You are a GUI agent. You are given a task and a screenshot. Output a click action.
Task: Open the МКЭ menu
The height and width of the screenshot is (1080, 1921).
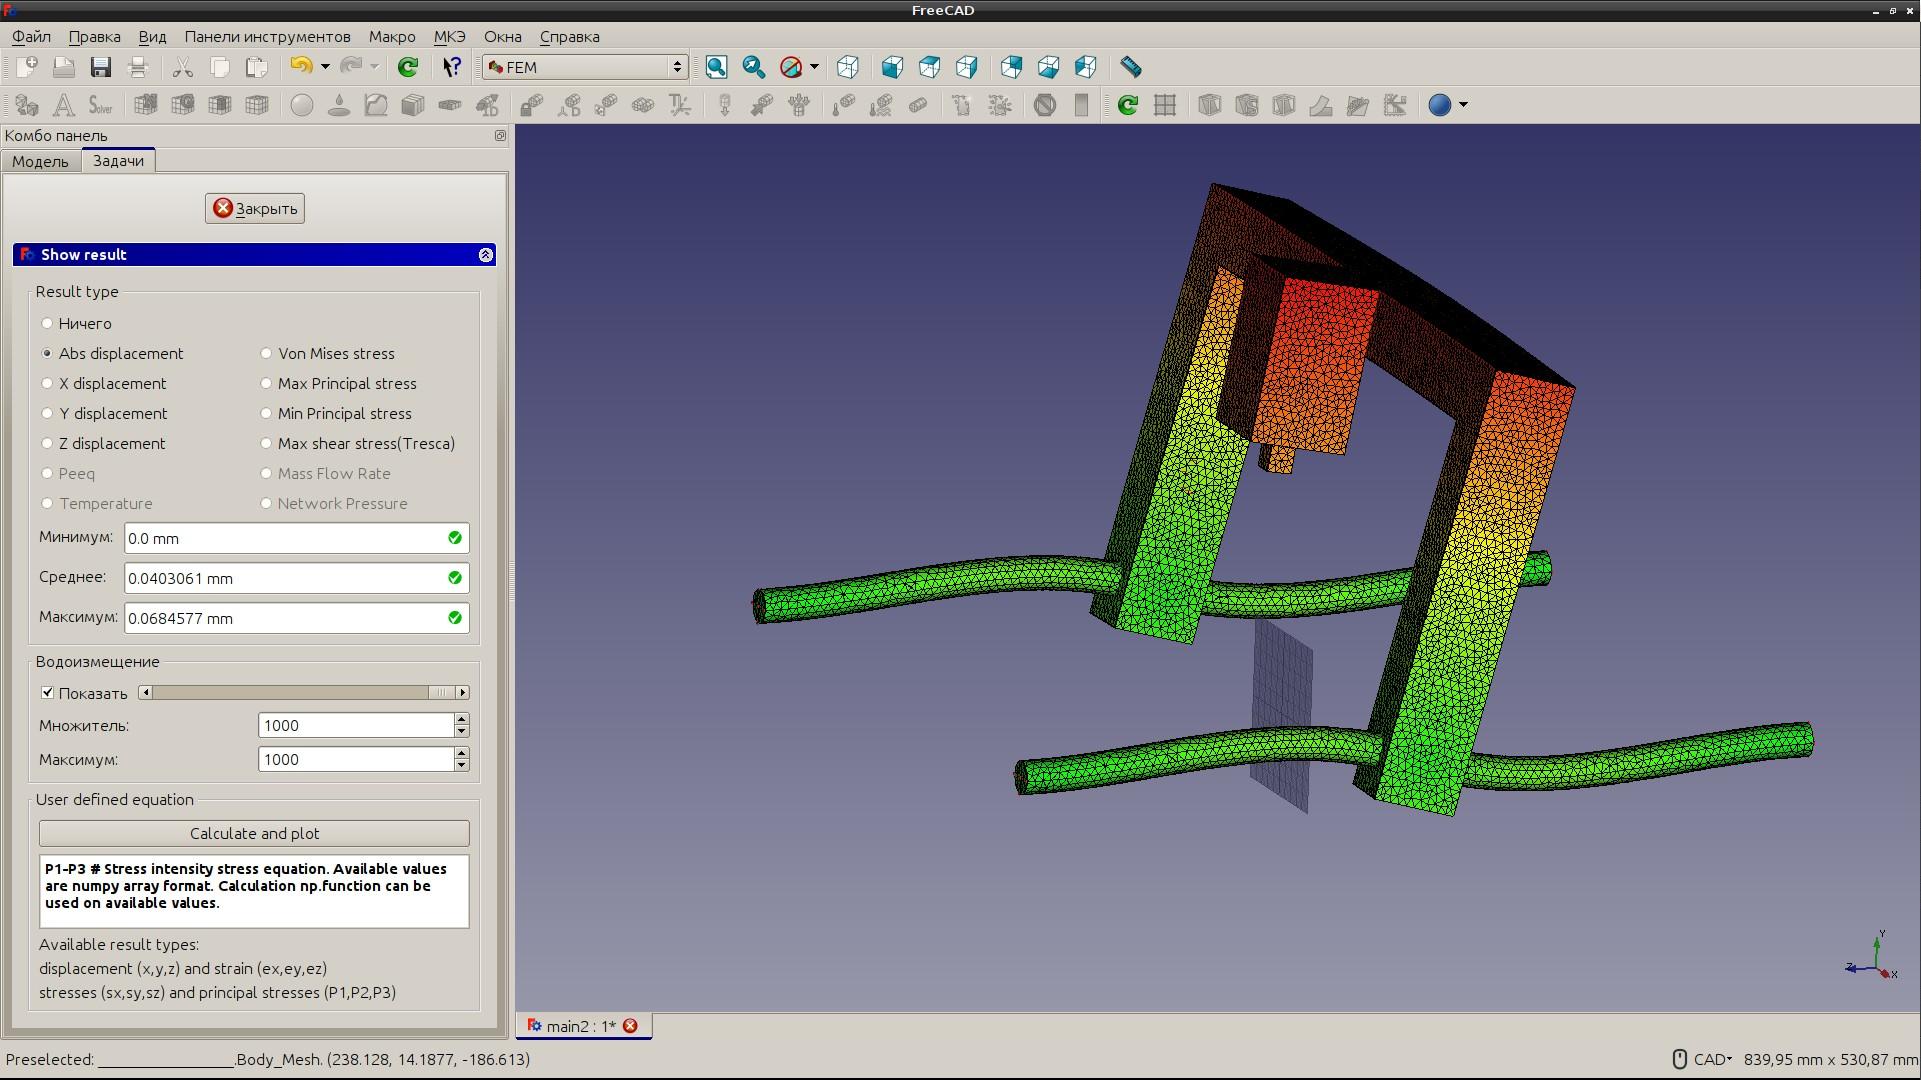(449, 37)
